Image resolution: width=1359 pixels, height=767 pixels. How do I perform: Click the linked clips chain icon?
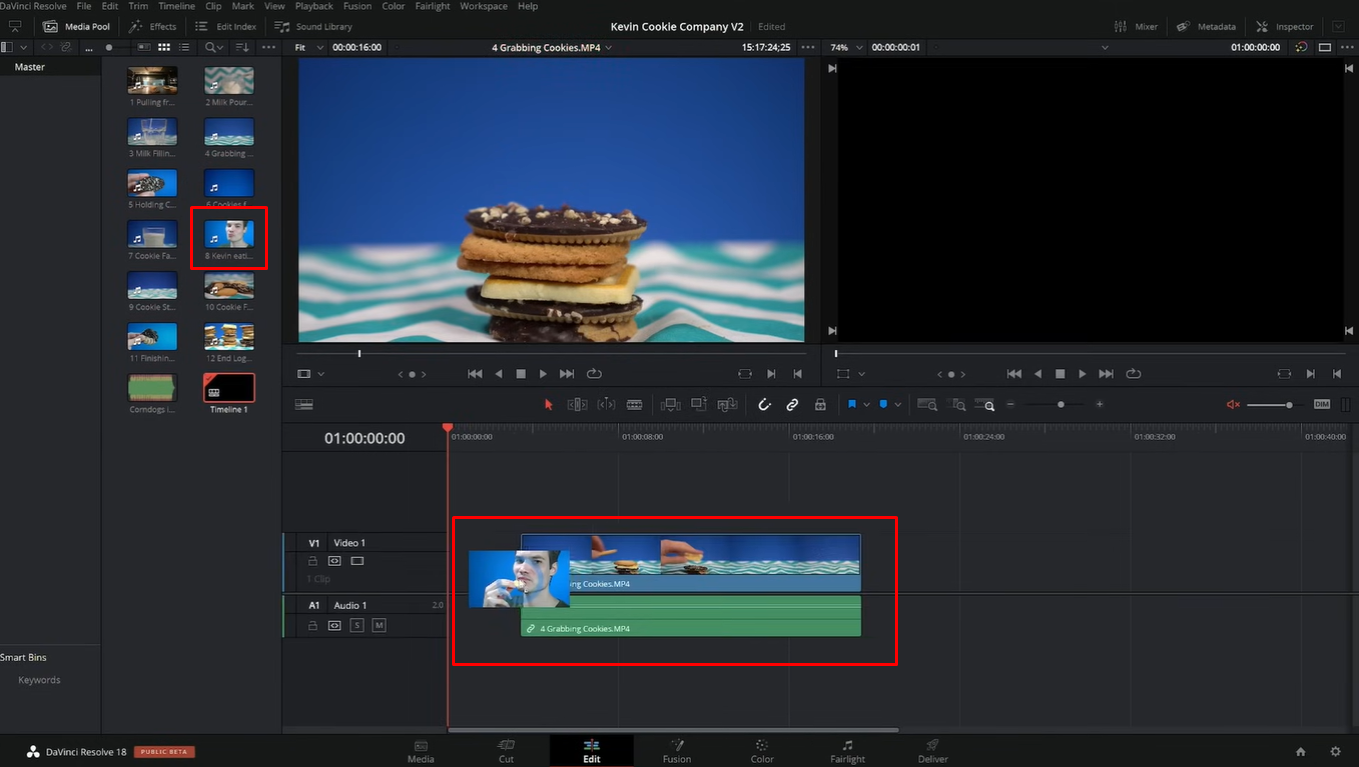(x=793, y=404)
